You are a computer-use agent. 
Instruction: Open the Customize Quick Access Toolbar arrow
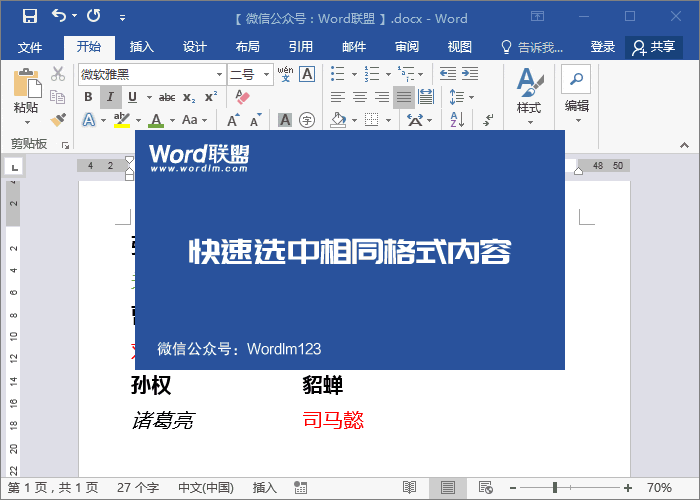(122, 18)
